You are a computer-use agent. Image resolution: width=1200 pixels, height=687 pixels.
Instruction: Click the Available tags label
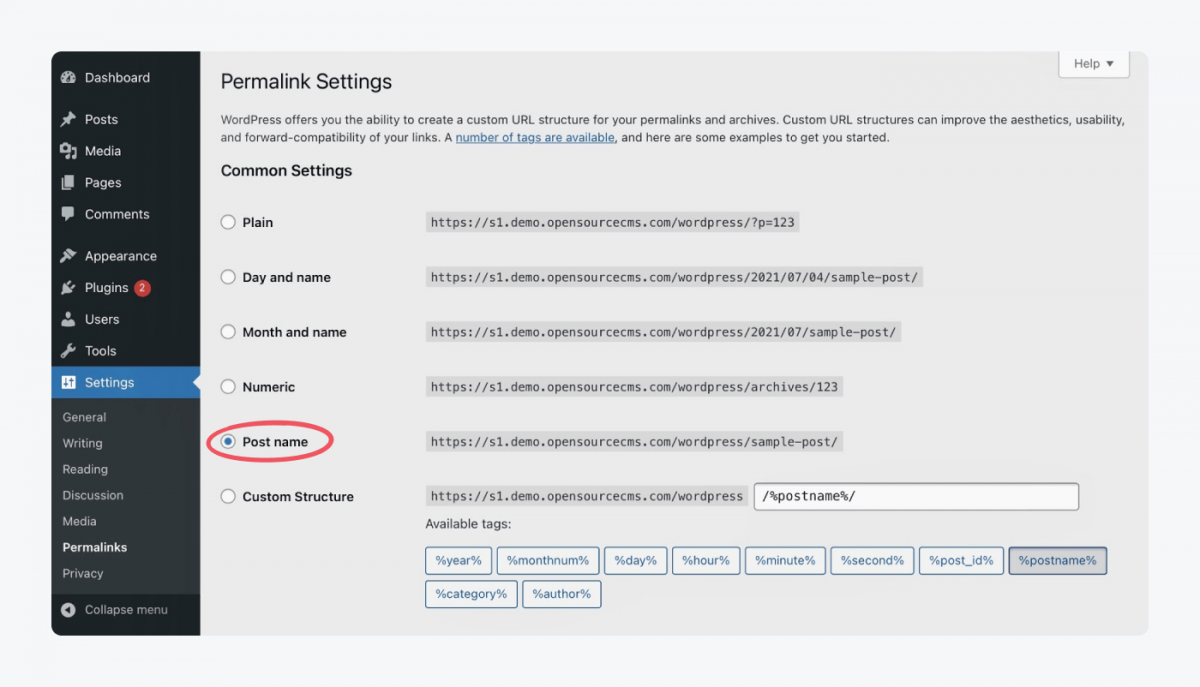coord(468,524)
